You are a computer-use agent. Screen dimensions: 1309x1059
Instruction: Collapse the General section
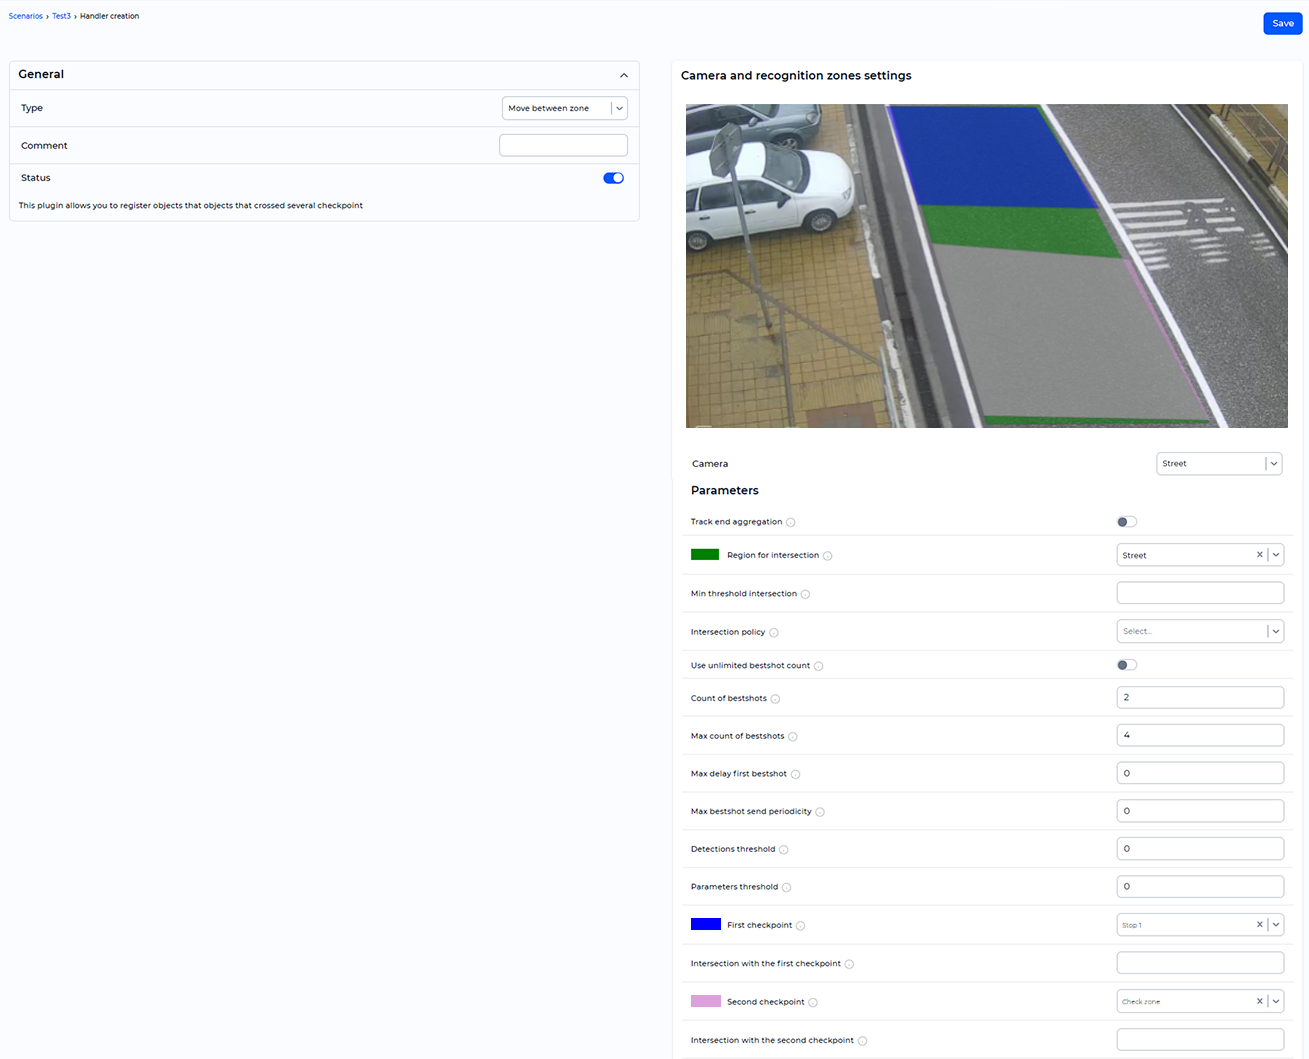(623, 74)
